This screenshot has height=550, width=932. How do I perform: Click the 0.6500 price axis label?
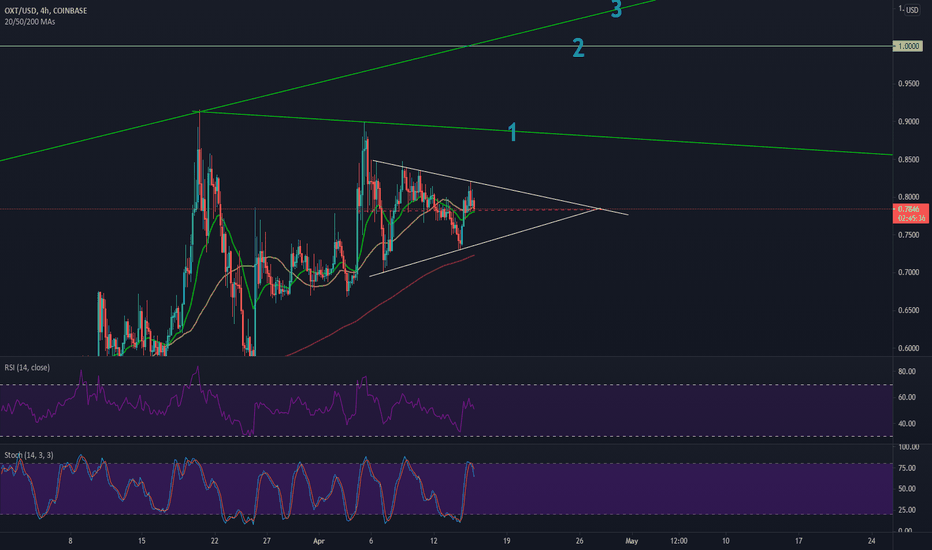908,310
